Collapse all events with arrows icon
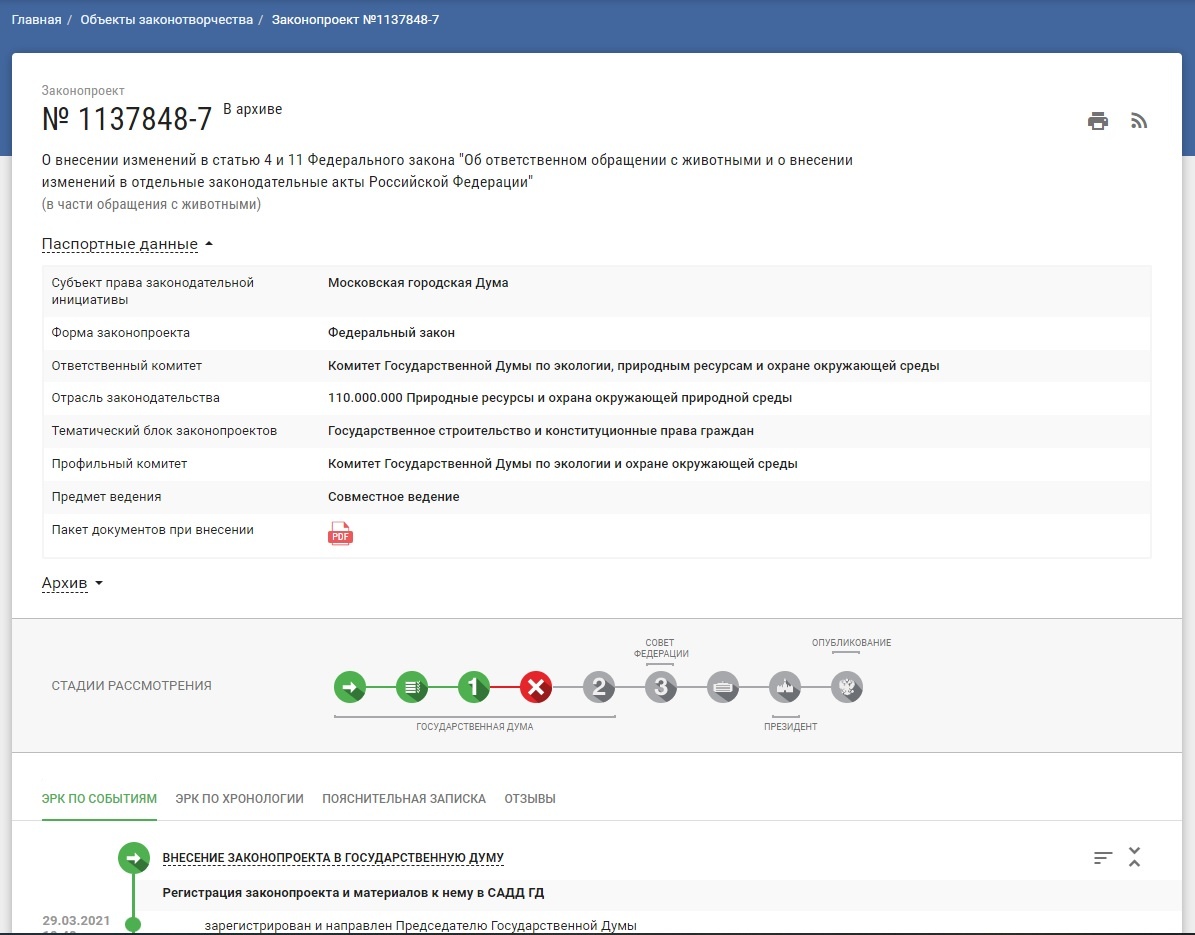The image size is (1195, 935). click(x=1135, y=857)
